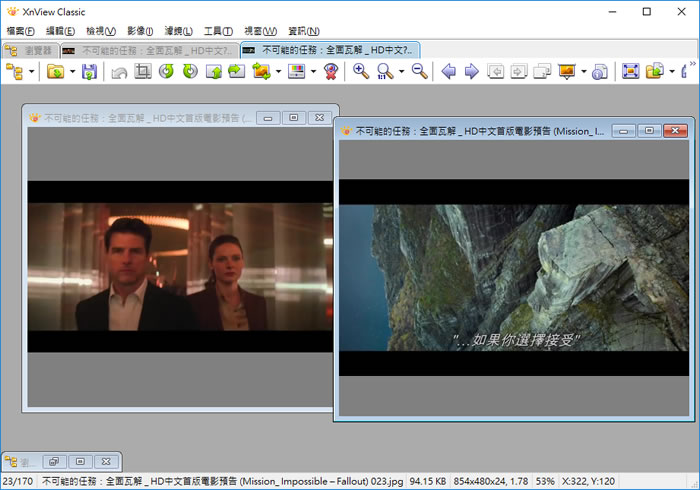Viewport: 700px width, 490px height.
Task: Minimize the left image child window
Action: coord(268,118)
